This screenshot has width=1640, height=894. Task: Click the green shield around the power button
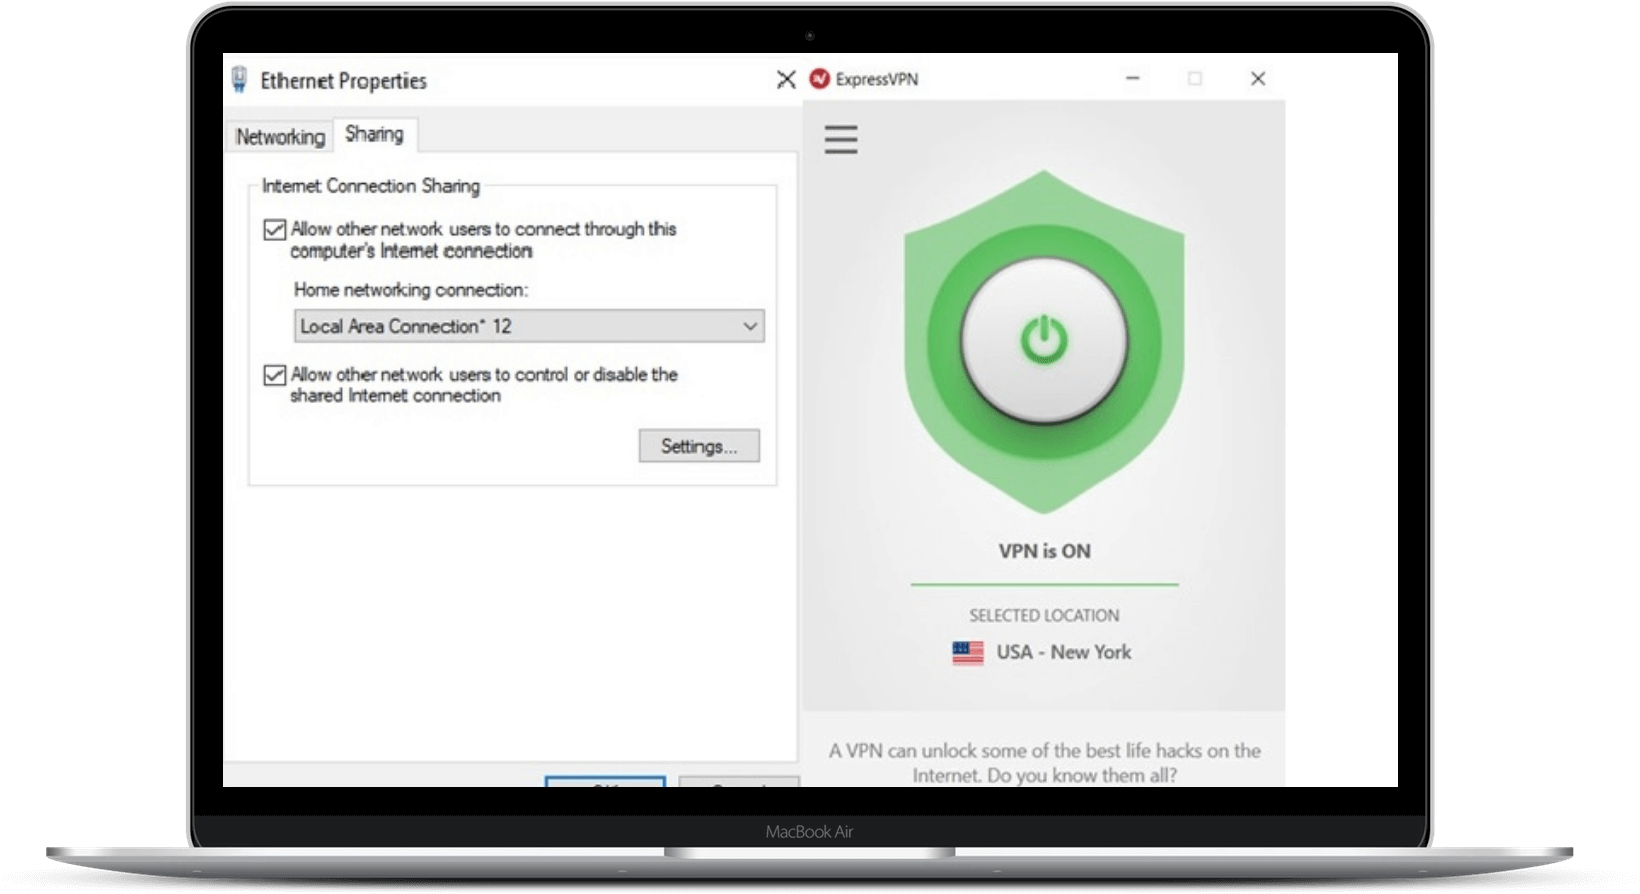point(1044,460)
